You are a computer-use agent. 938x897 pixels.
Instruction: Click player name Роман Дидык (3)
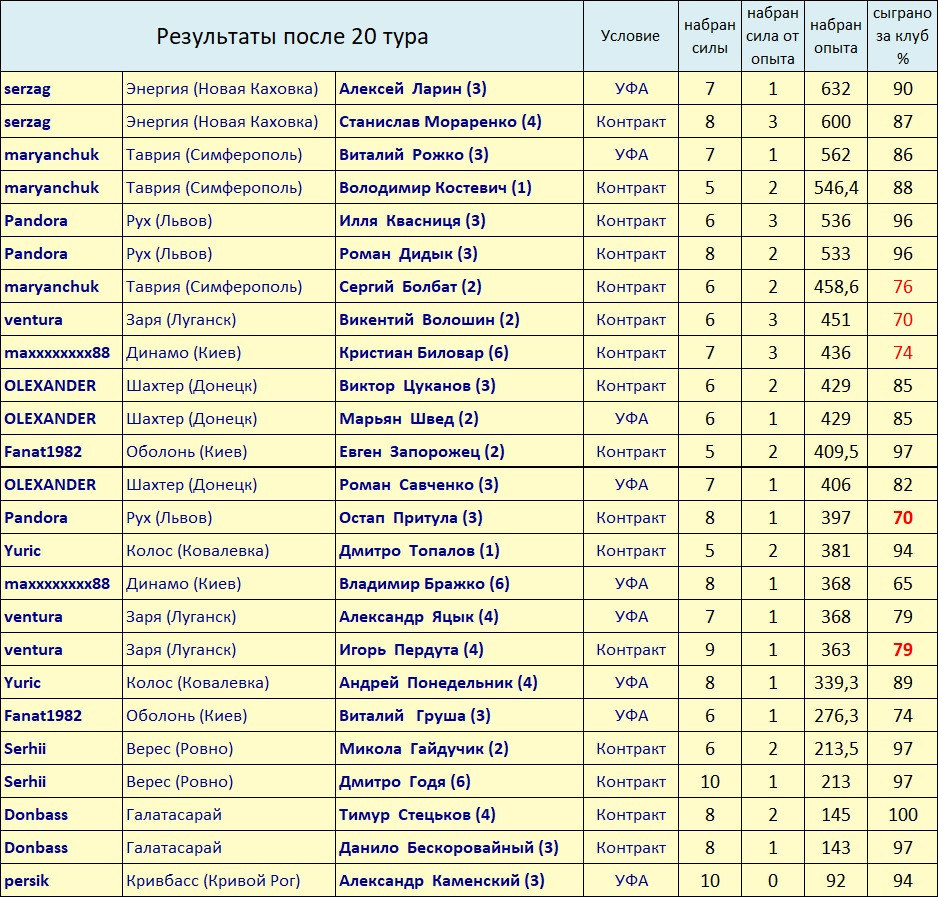pyautogui.click(x=408, y=253)
